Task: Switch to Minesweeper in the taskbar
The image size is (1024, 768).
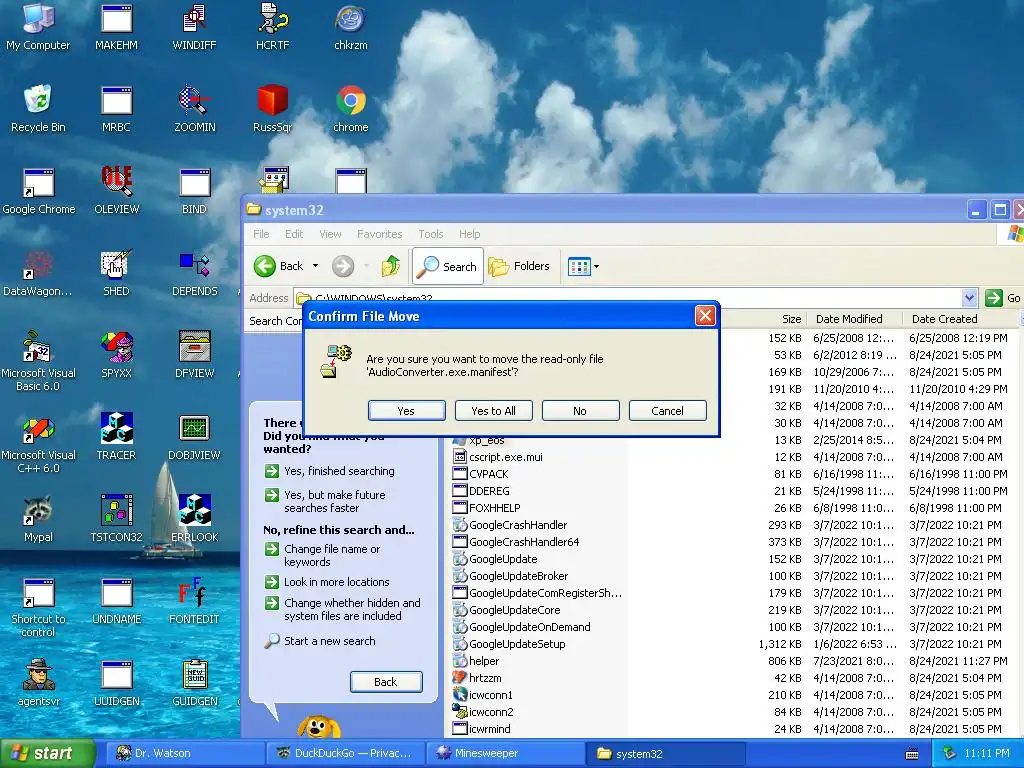Action: click(506, 753)
